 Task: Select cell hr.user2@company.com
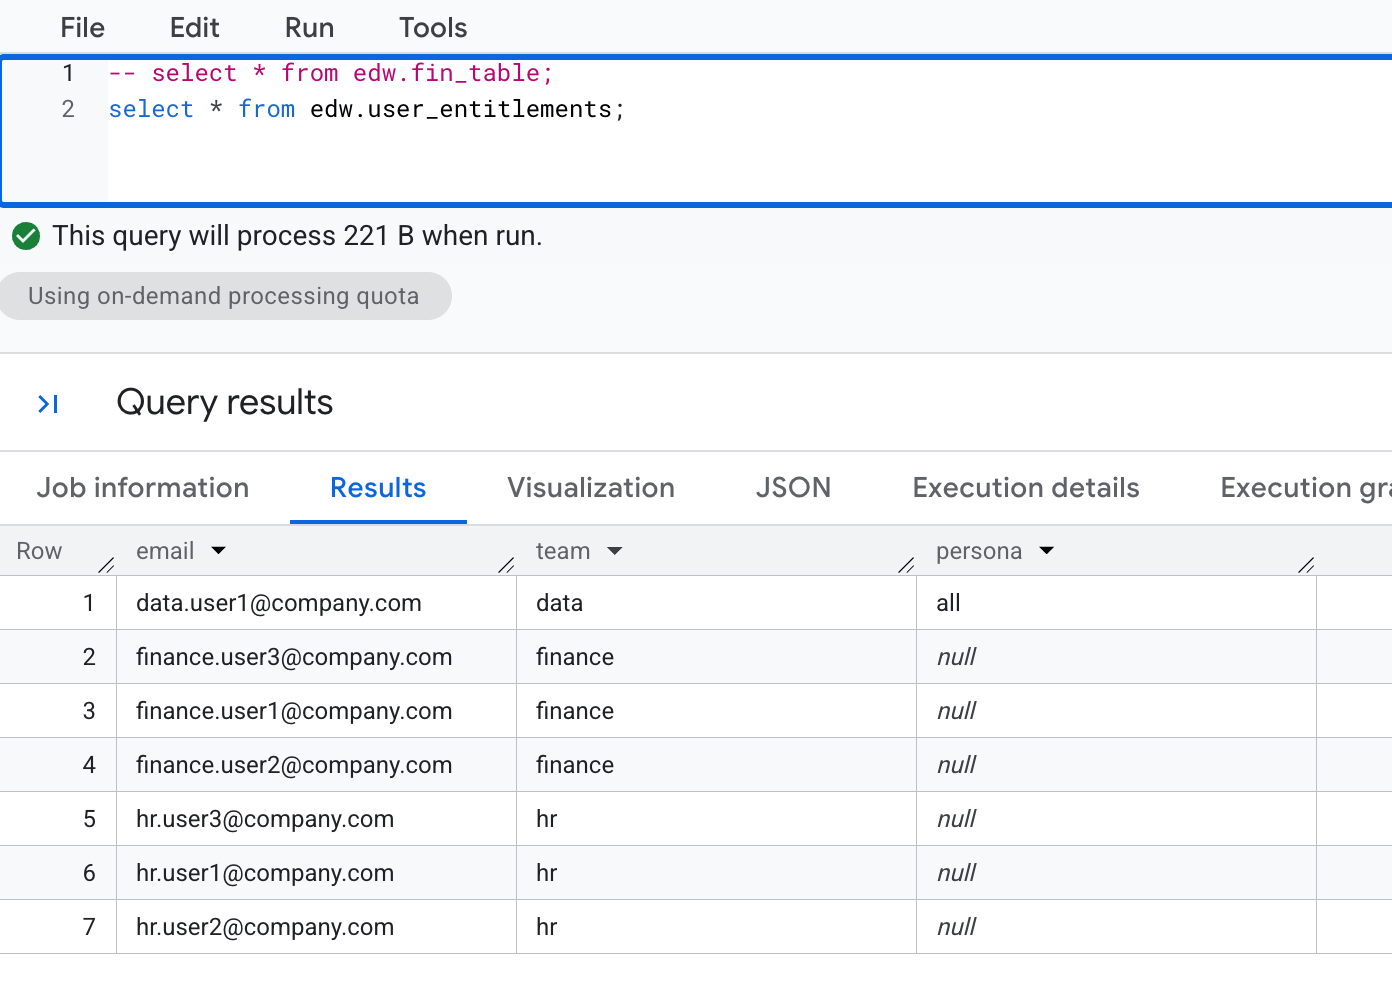[x=316, y=927]
